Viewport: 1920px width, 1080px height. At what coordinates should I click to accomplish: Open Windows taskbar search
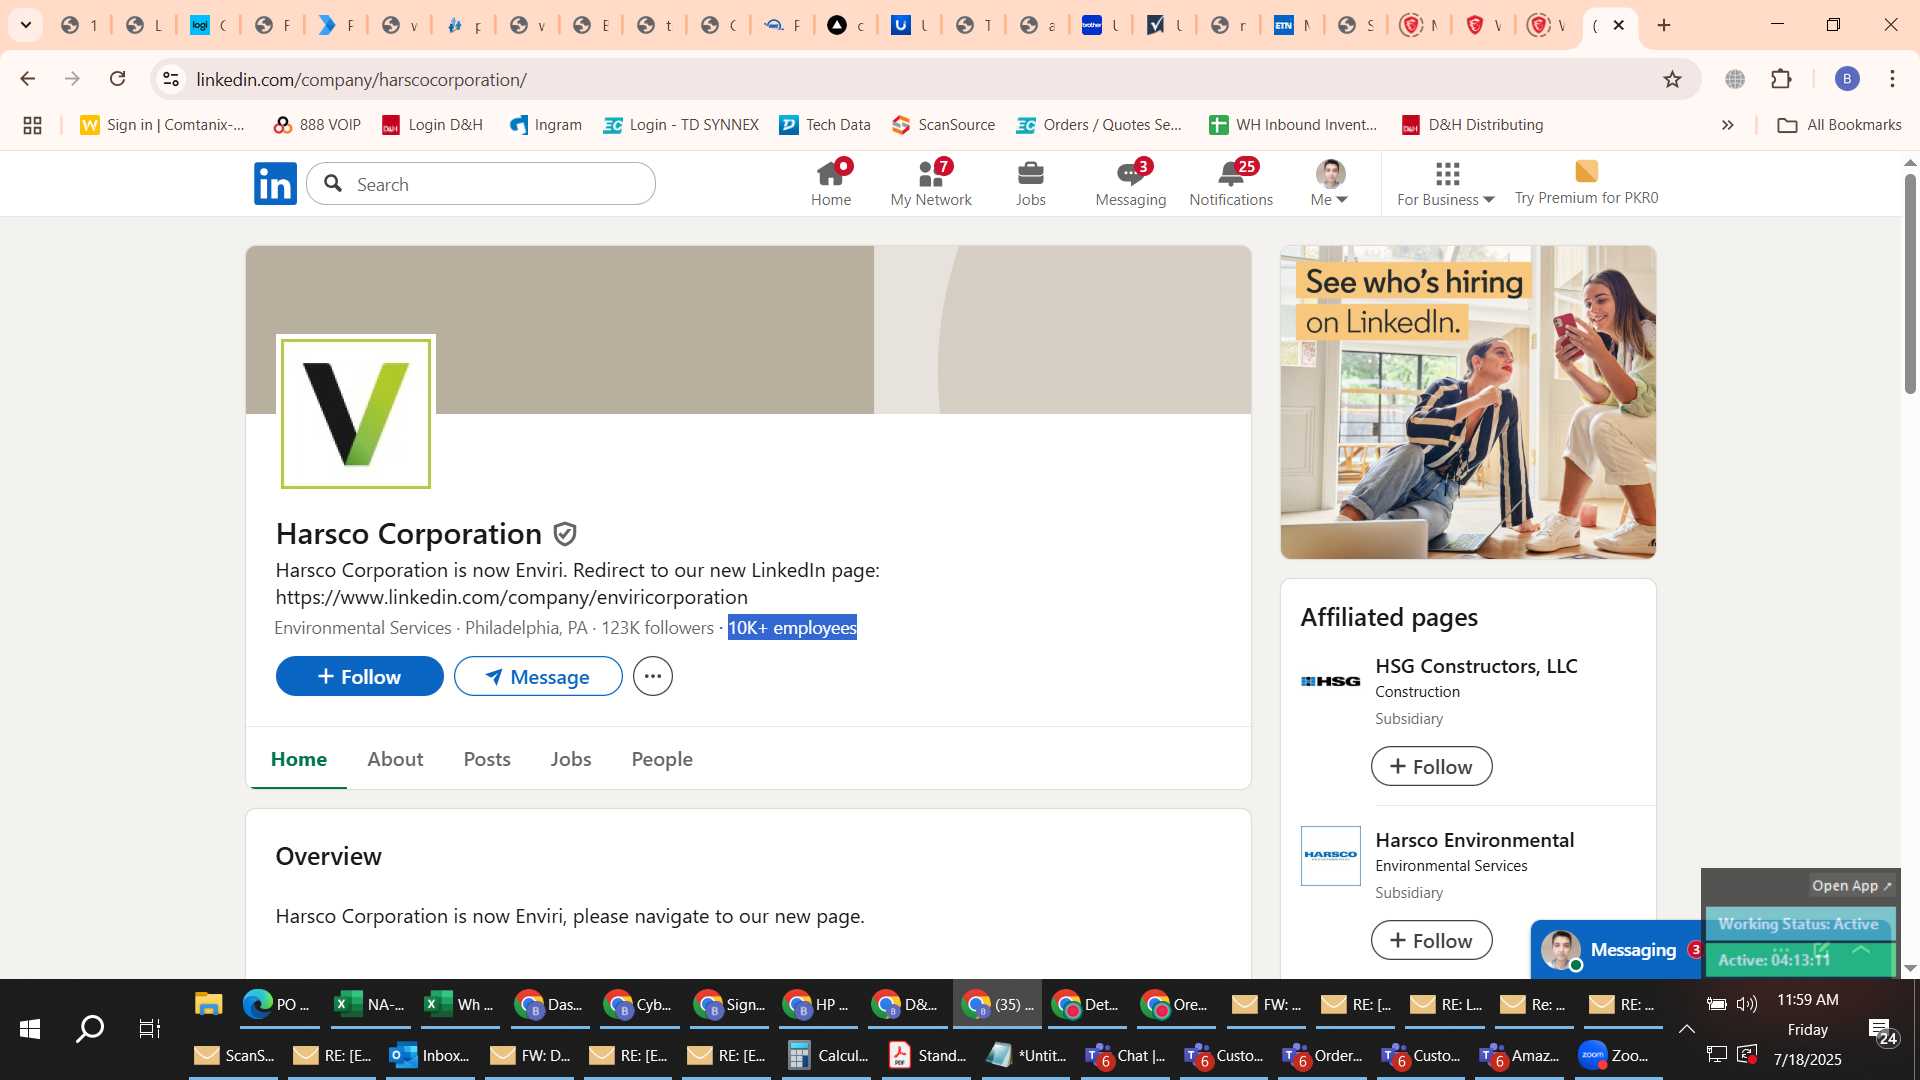90,1028
